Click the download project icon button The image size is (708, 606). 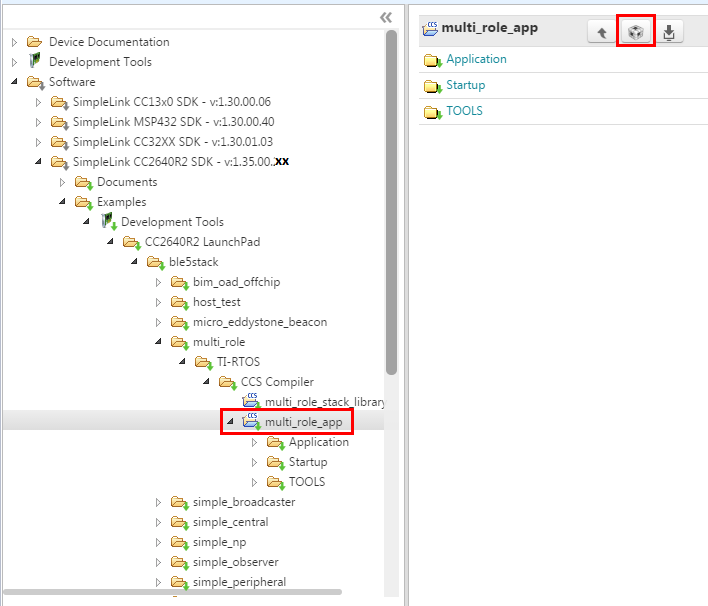[669, 32]
